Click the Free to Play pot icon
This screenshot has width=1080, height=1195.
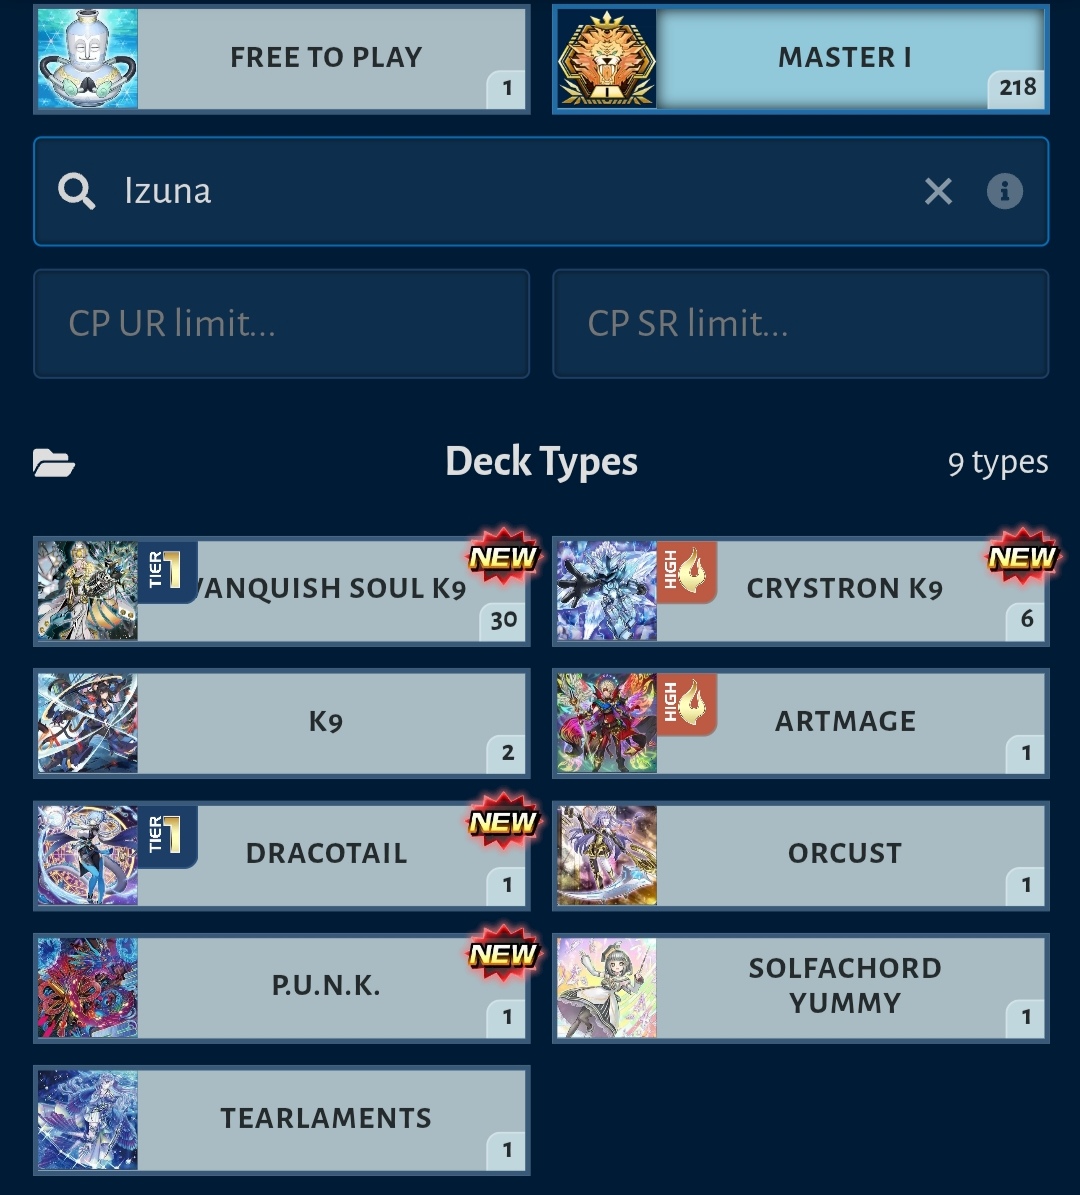88,59
